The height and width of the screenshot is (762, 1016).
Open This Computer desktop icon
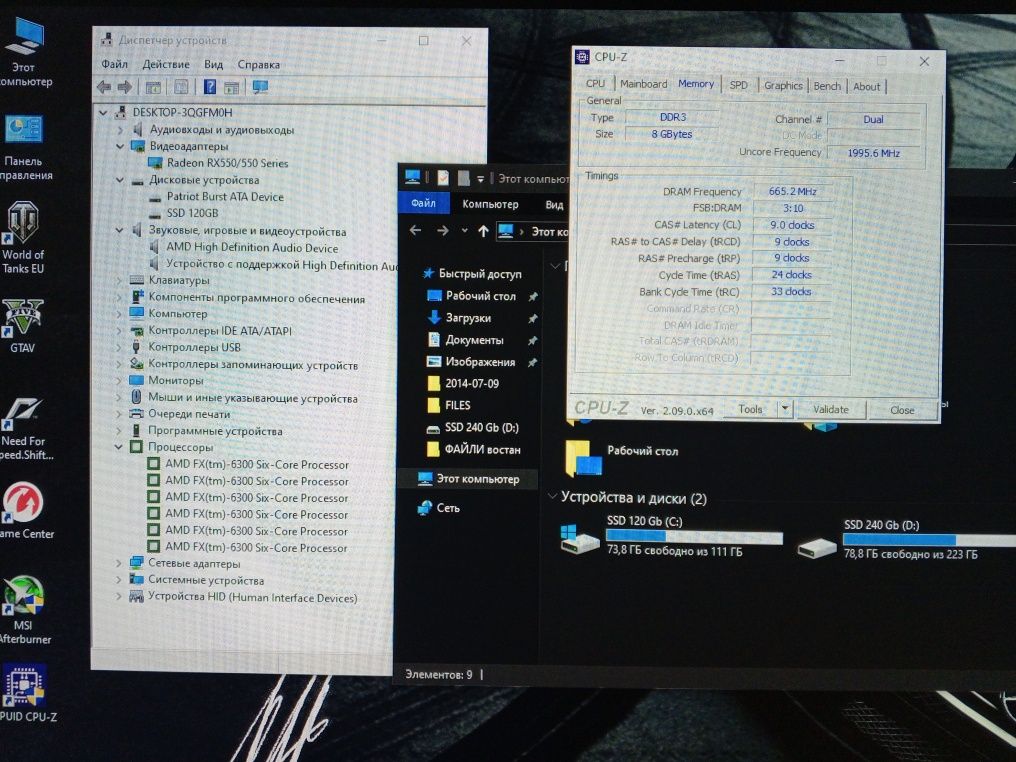pyautogui.click(x=25, y=52)
